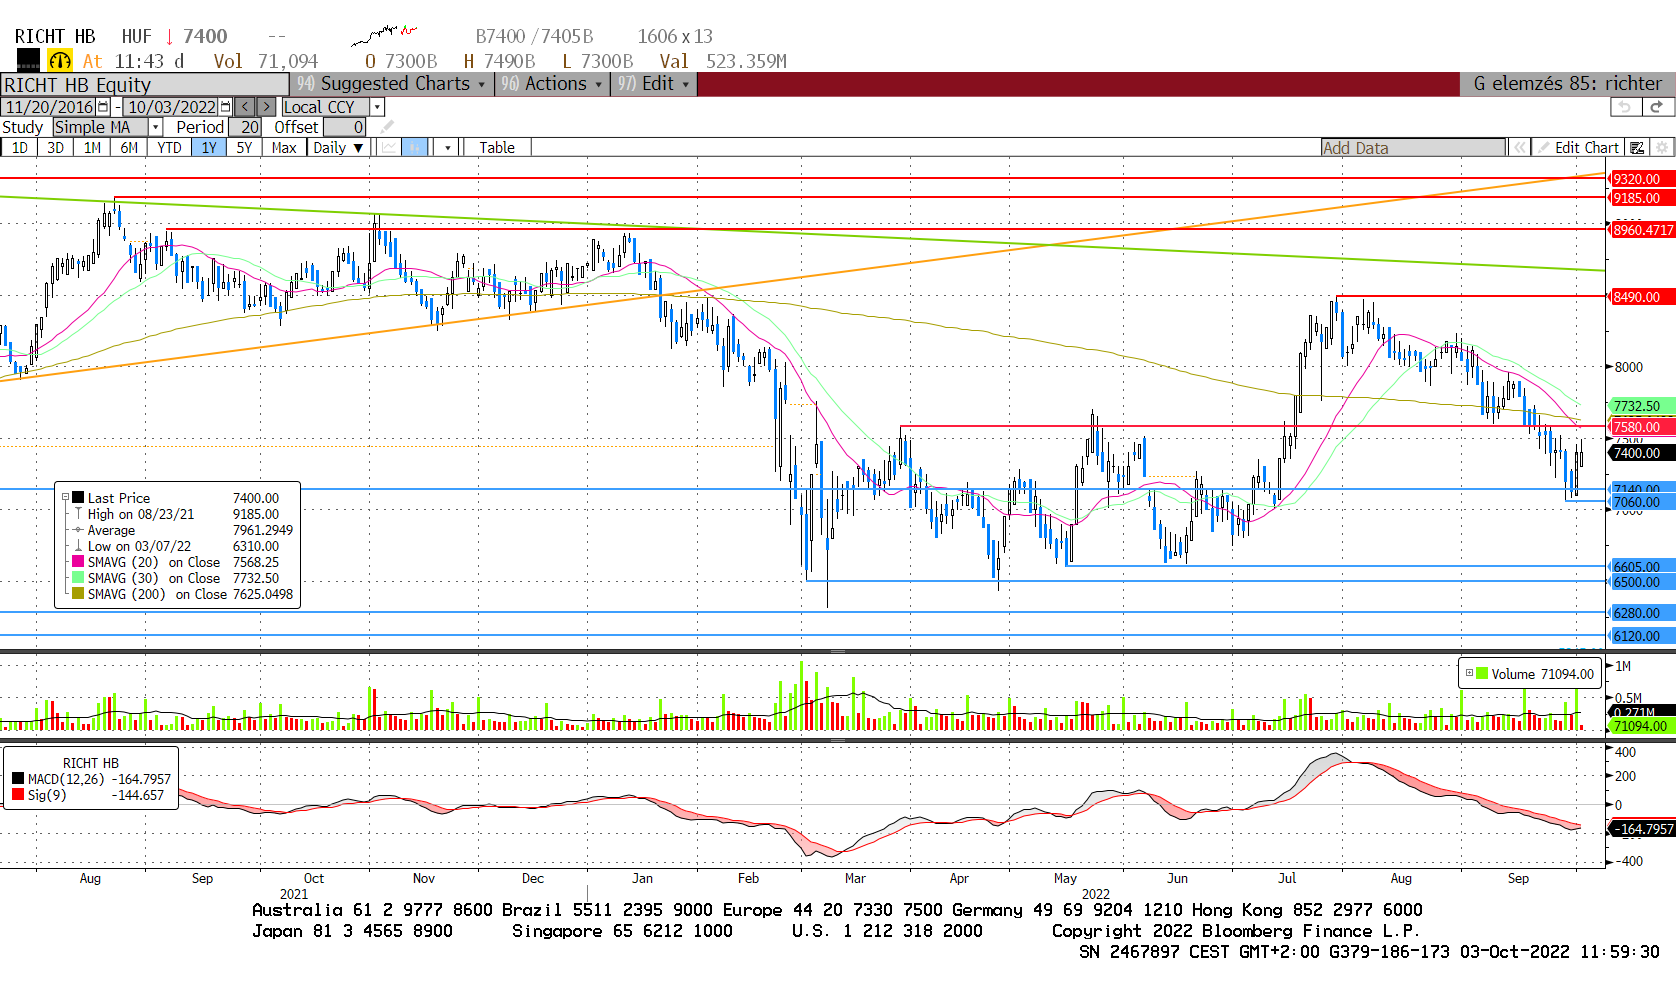Viewport: 1676px width, 995px height.
Task: Click 7580.00 red level label
Action: point(1641,427)
